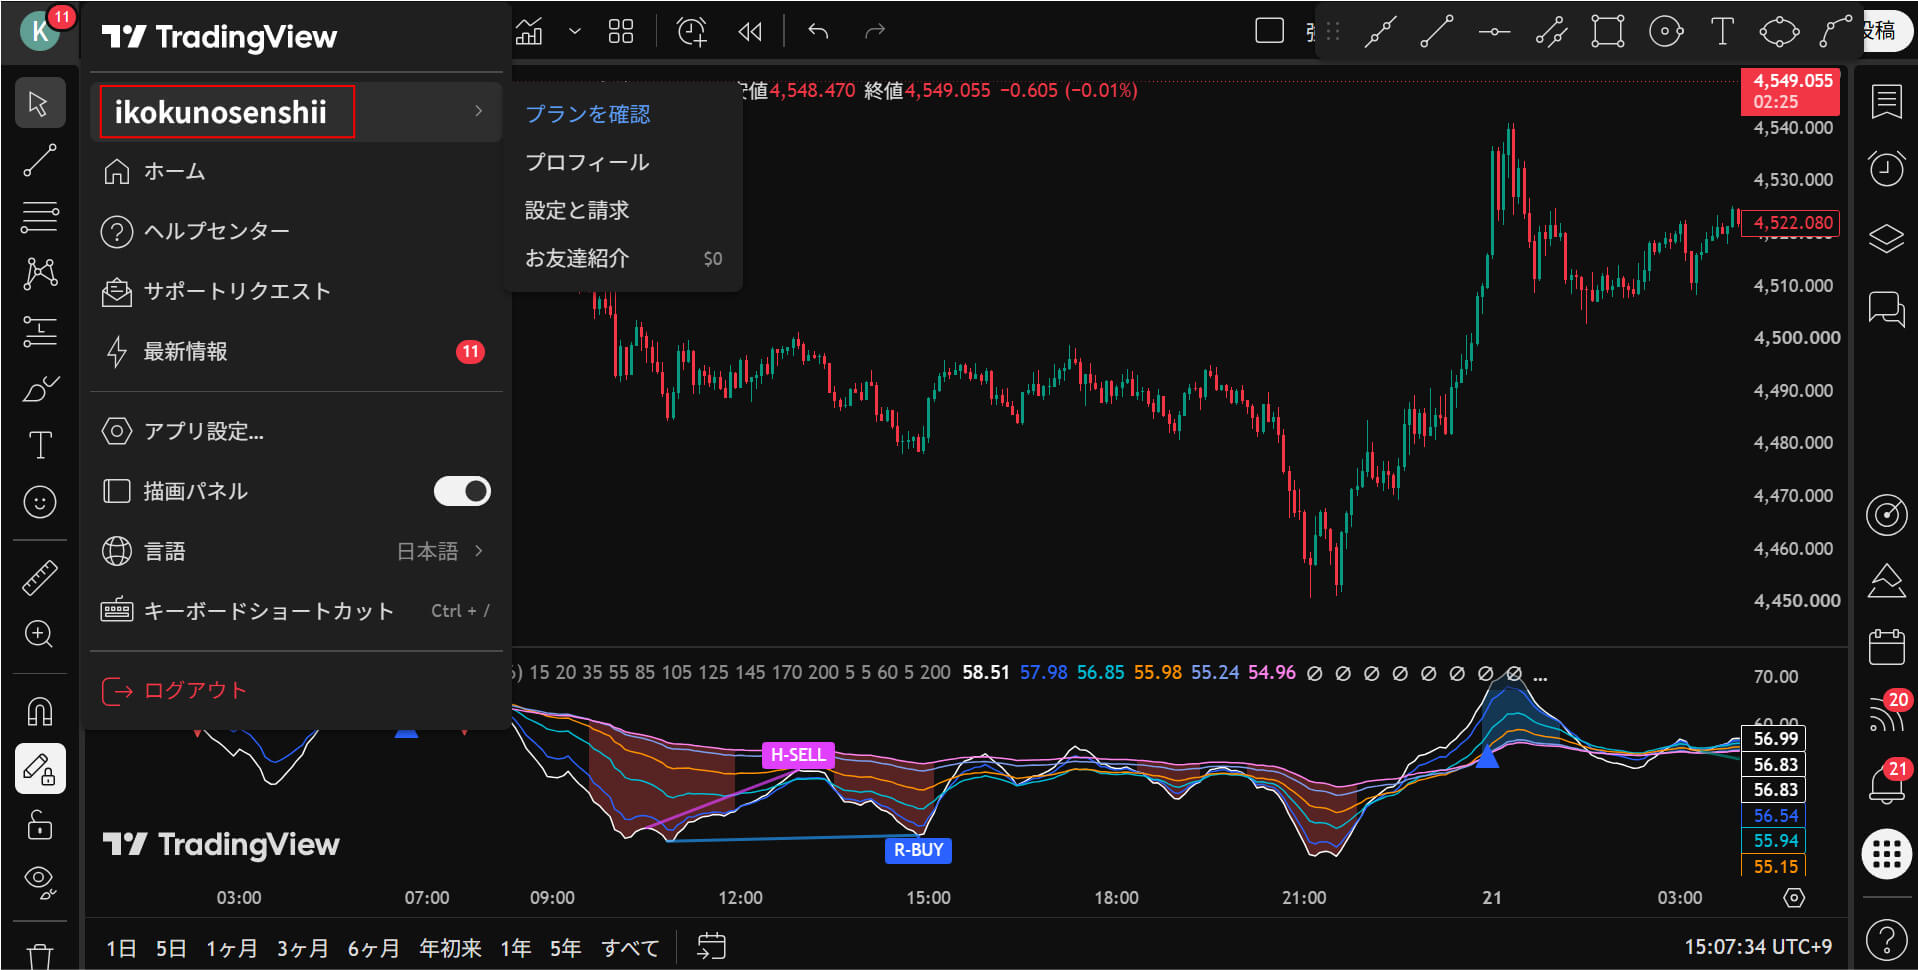1918x970 pixels.
Task: Open the dotted grid apps button
Action: pos(1886,855)
